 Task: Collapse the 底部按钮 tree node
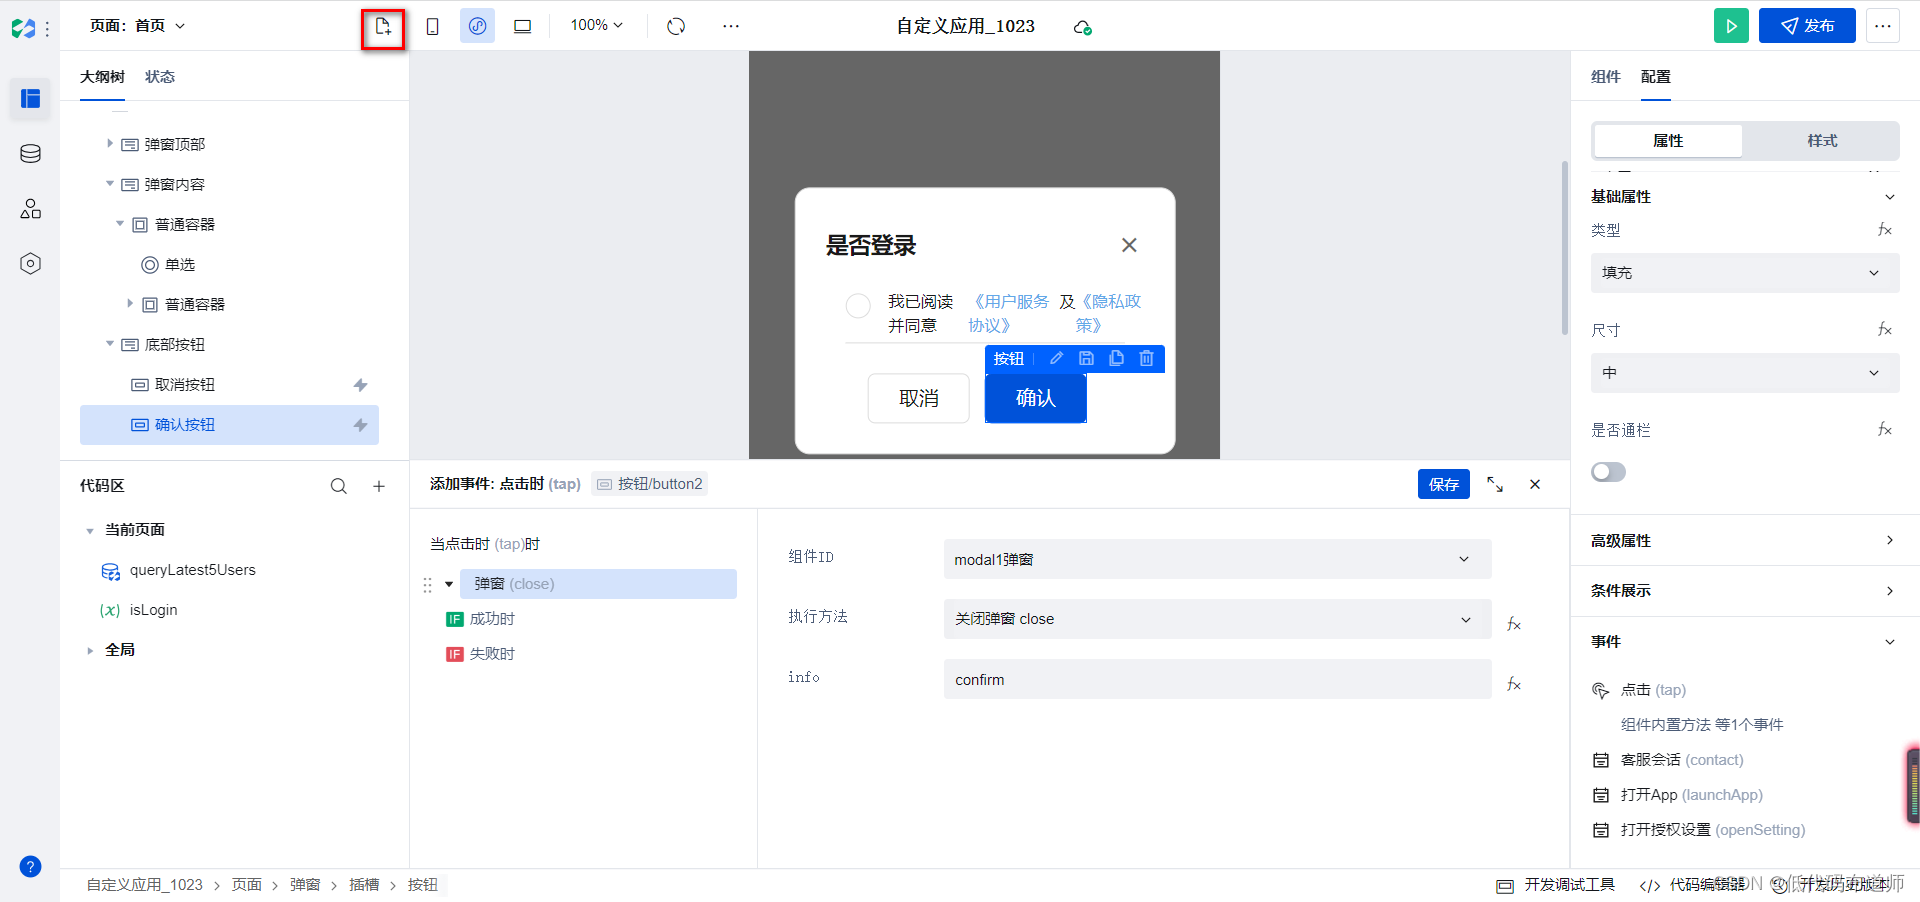pos(110,344)
